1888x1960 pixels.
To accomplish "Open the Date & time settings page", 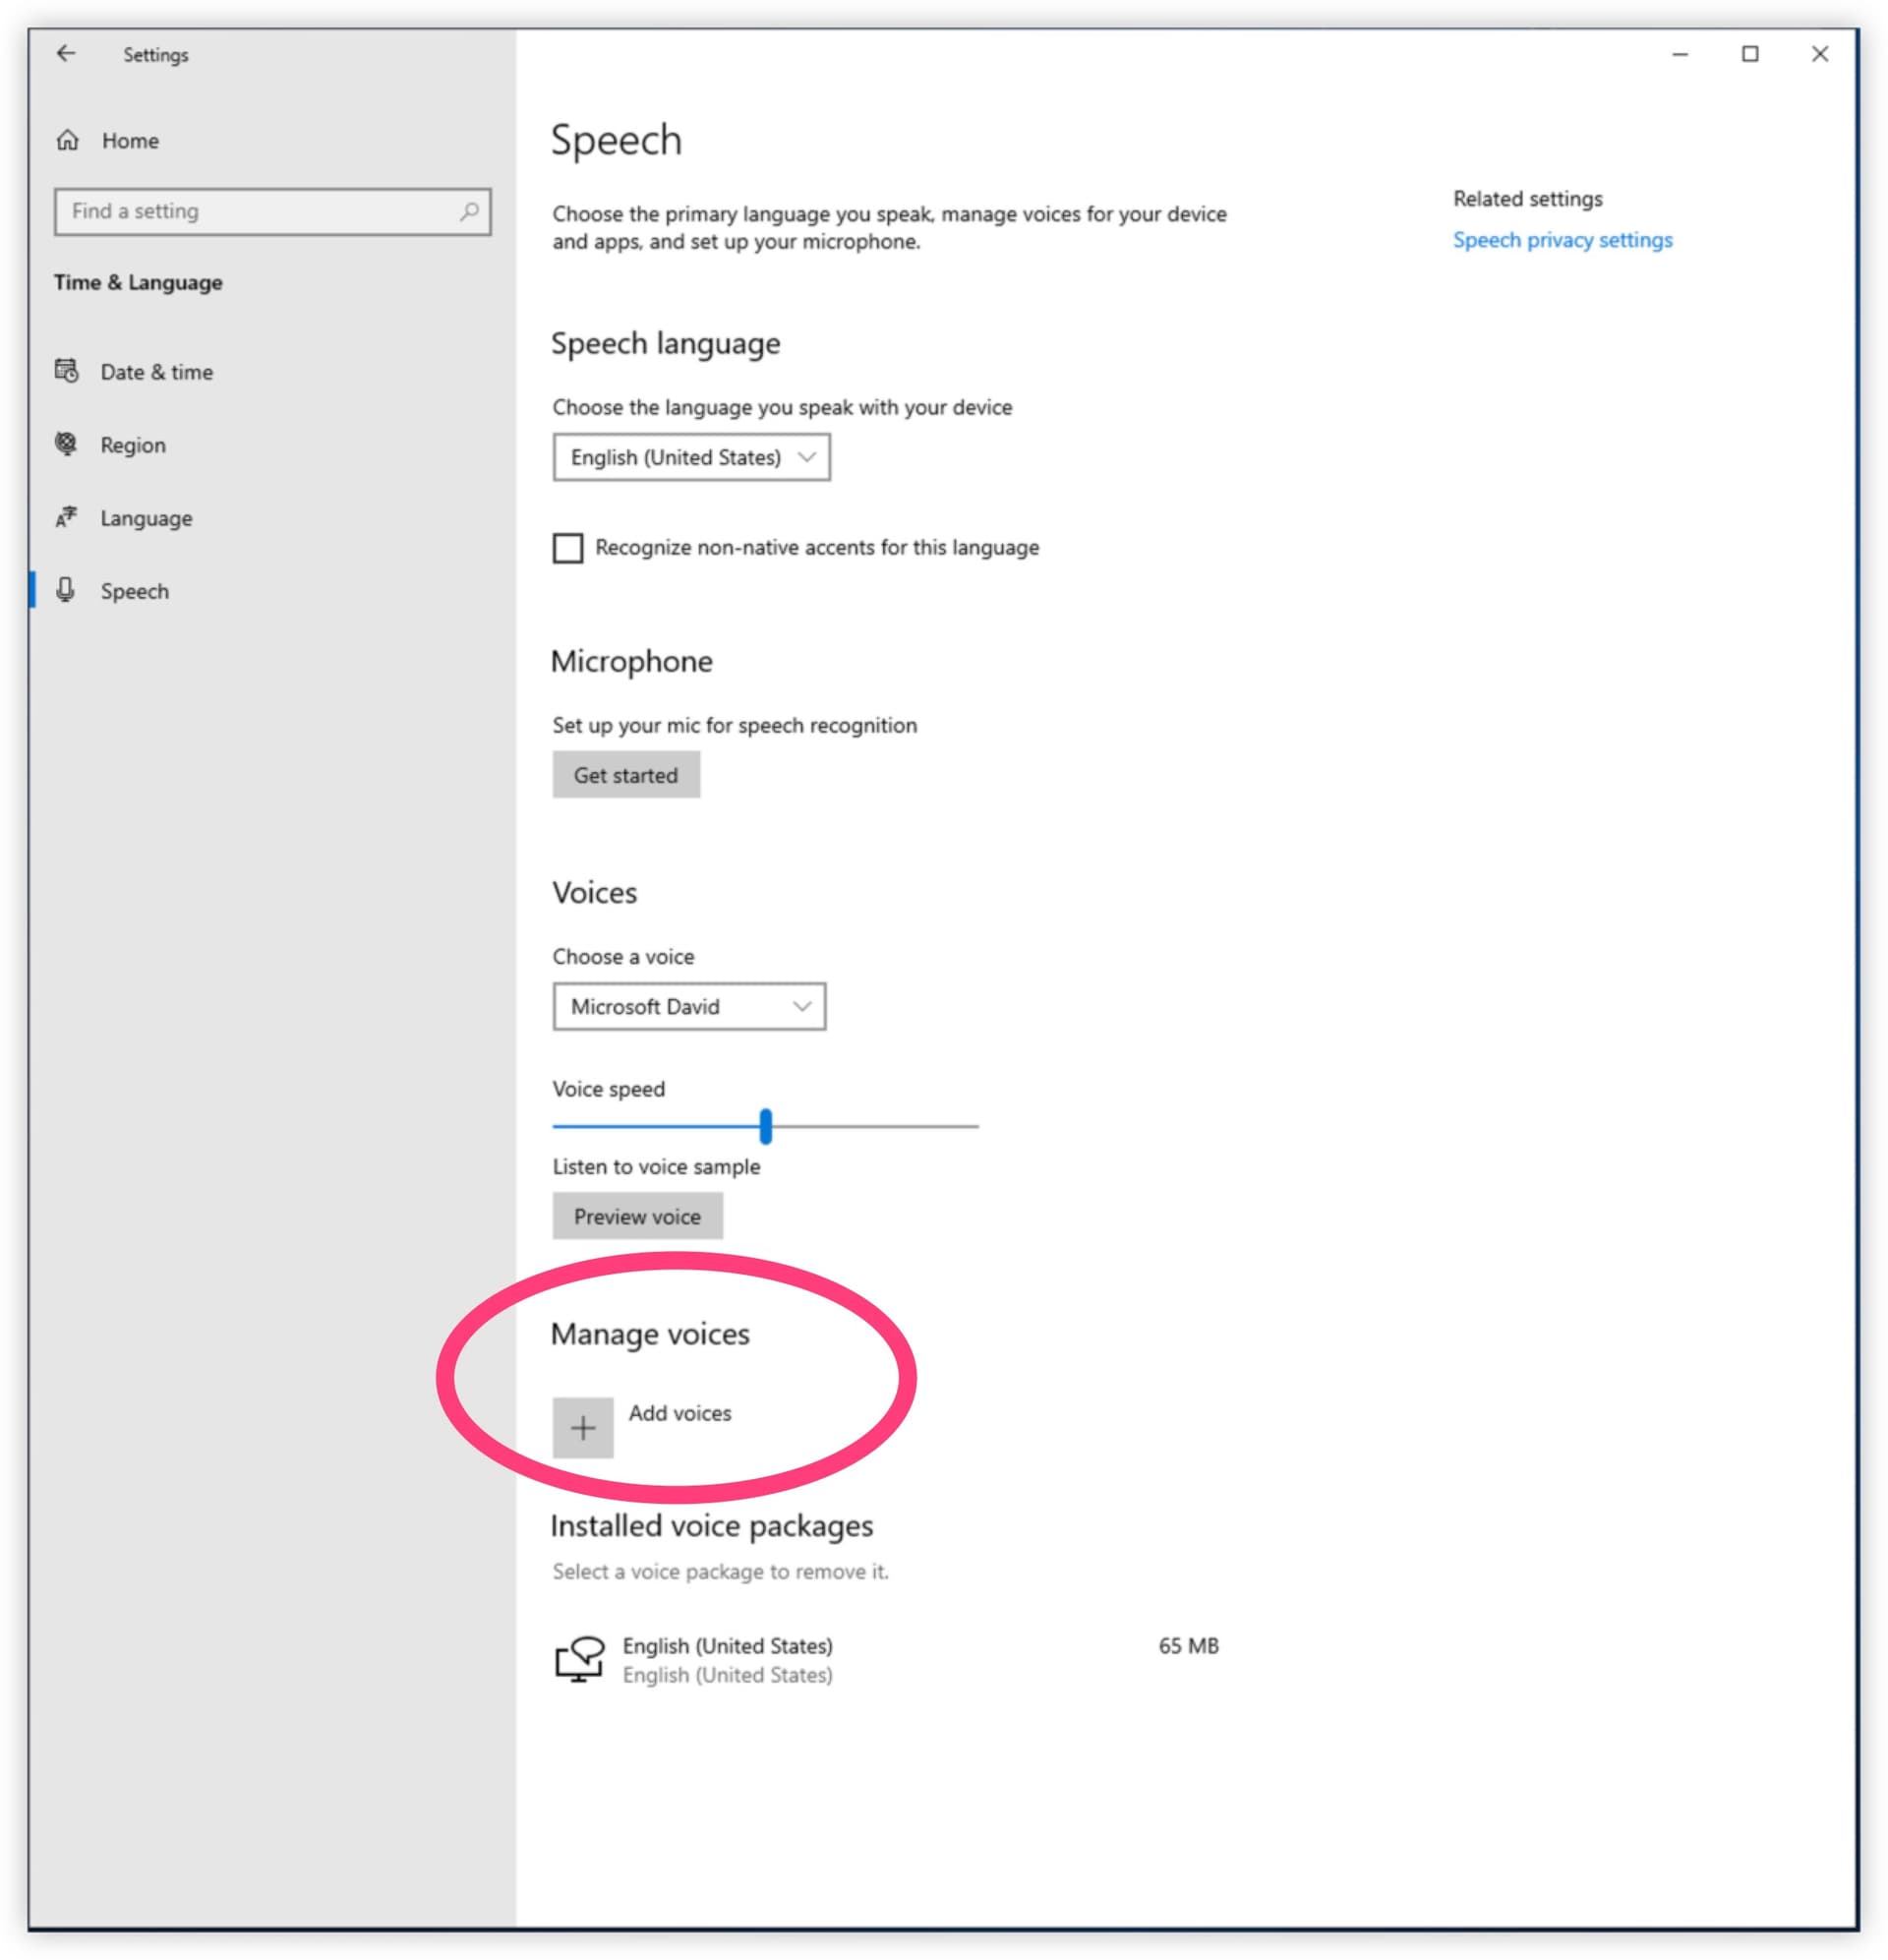I will tap(156, 372).
